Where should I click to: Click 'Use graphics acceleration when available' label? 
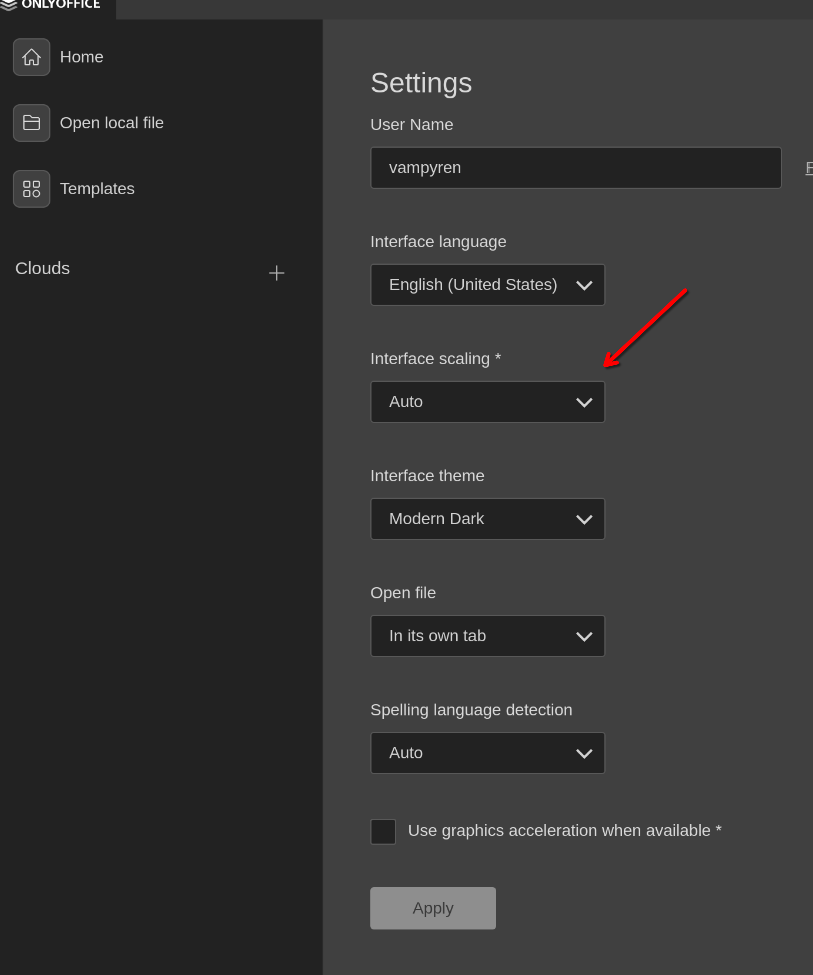564,831
